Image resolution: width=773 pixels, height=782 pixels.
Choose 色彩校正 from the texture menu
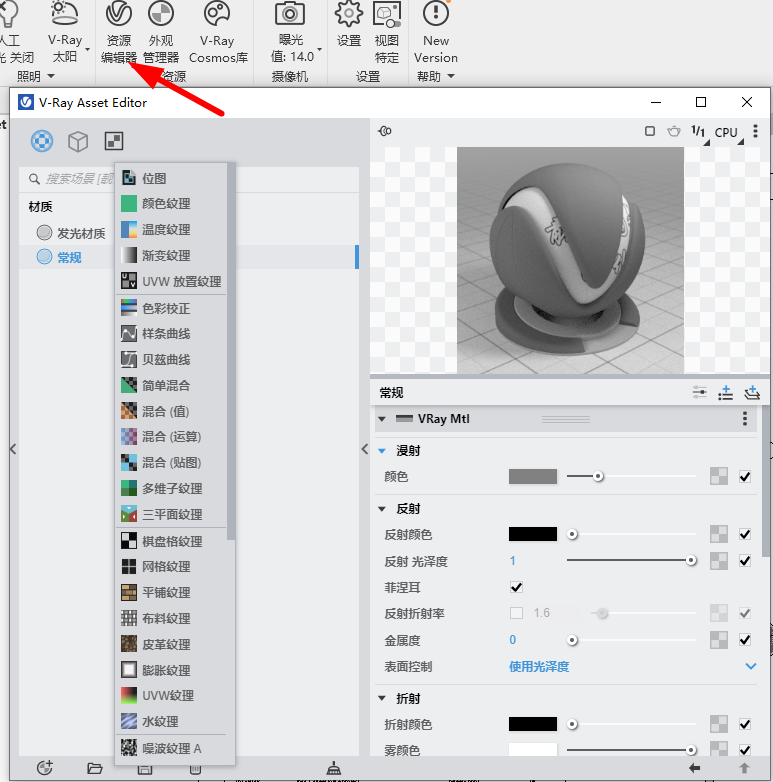tap(171, 308)
